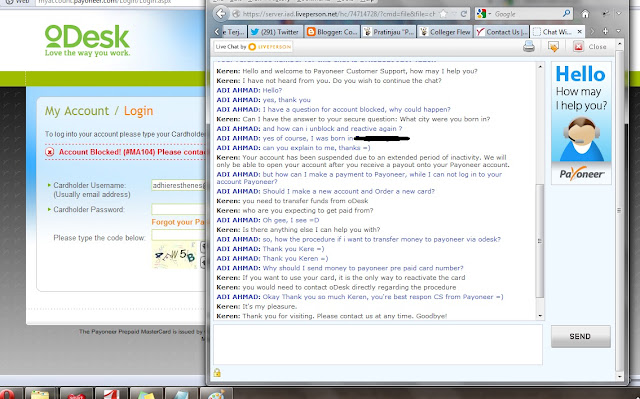The image size is (640, 399).
Task: Click the Cardholder Password field
Action: tap(178, 209)
